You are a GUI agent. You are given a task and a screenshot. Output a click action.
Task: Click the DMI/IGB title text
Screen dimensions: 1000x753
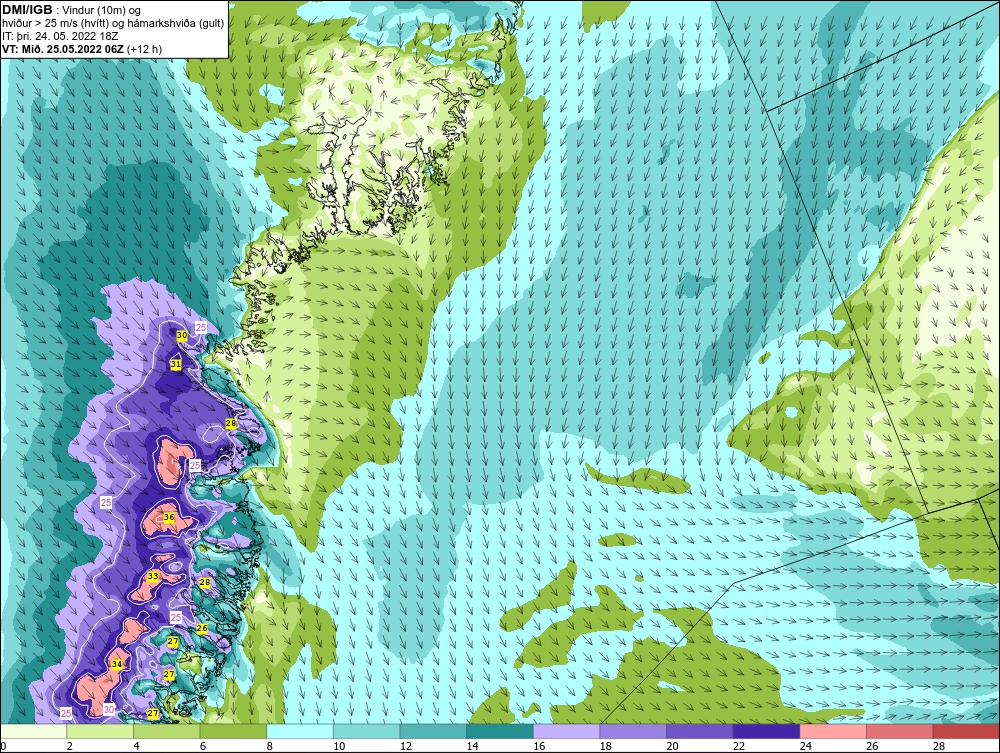[x=27, y=10]
